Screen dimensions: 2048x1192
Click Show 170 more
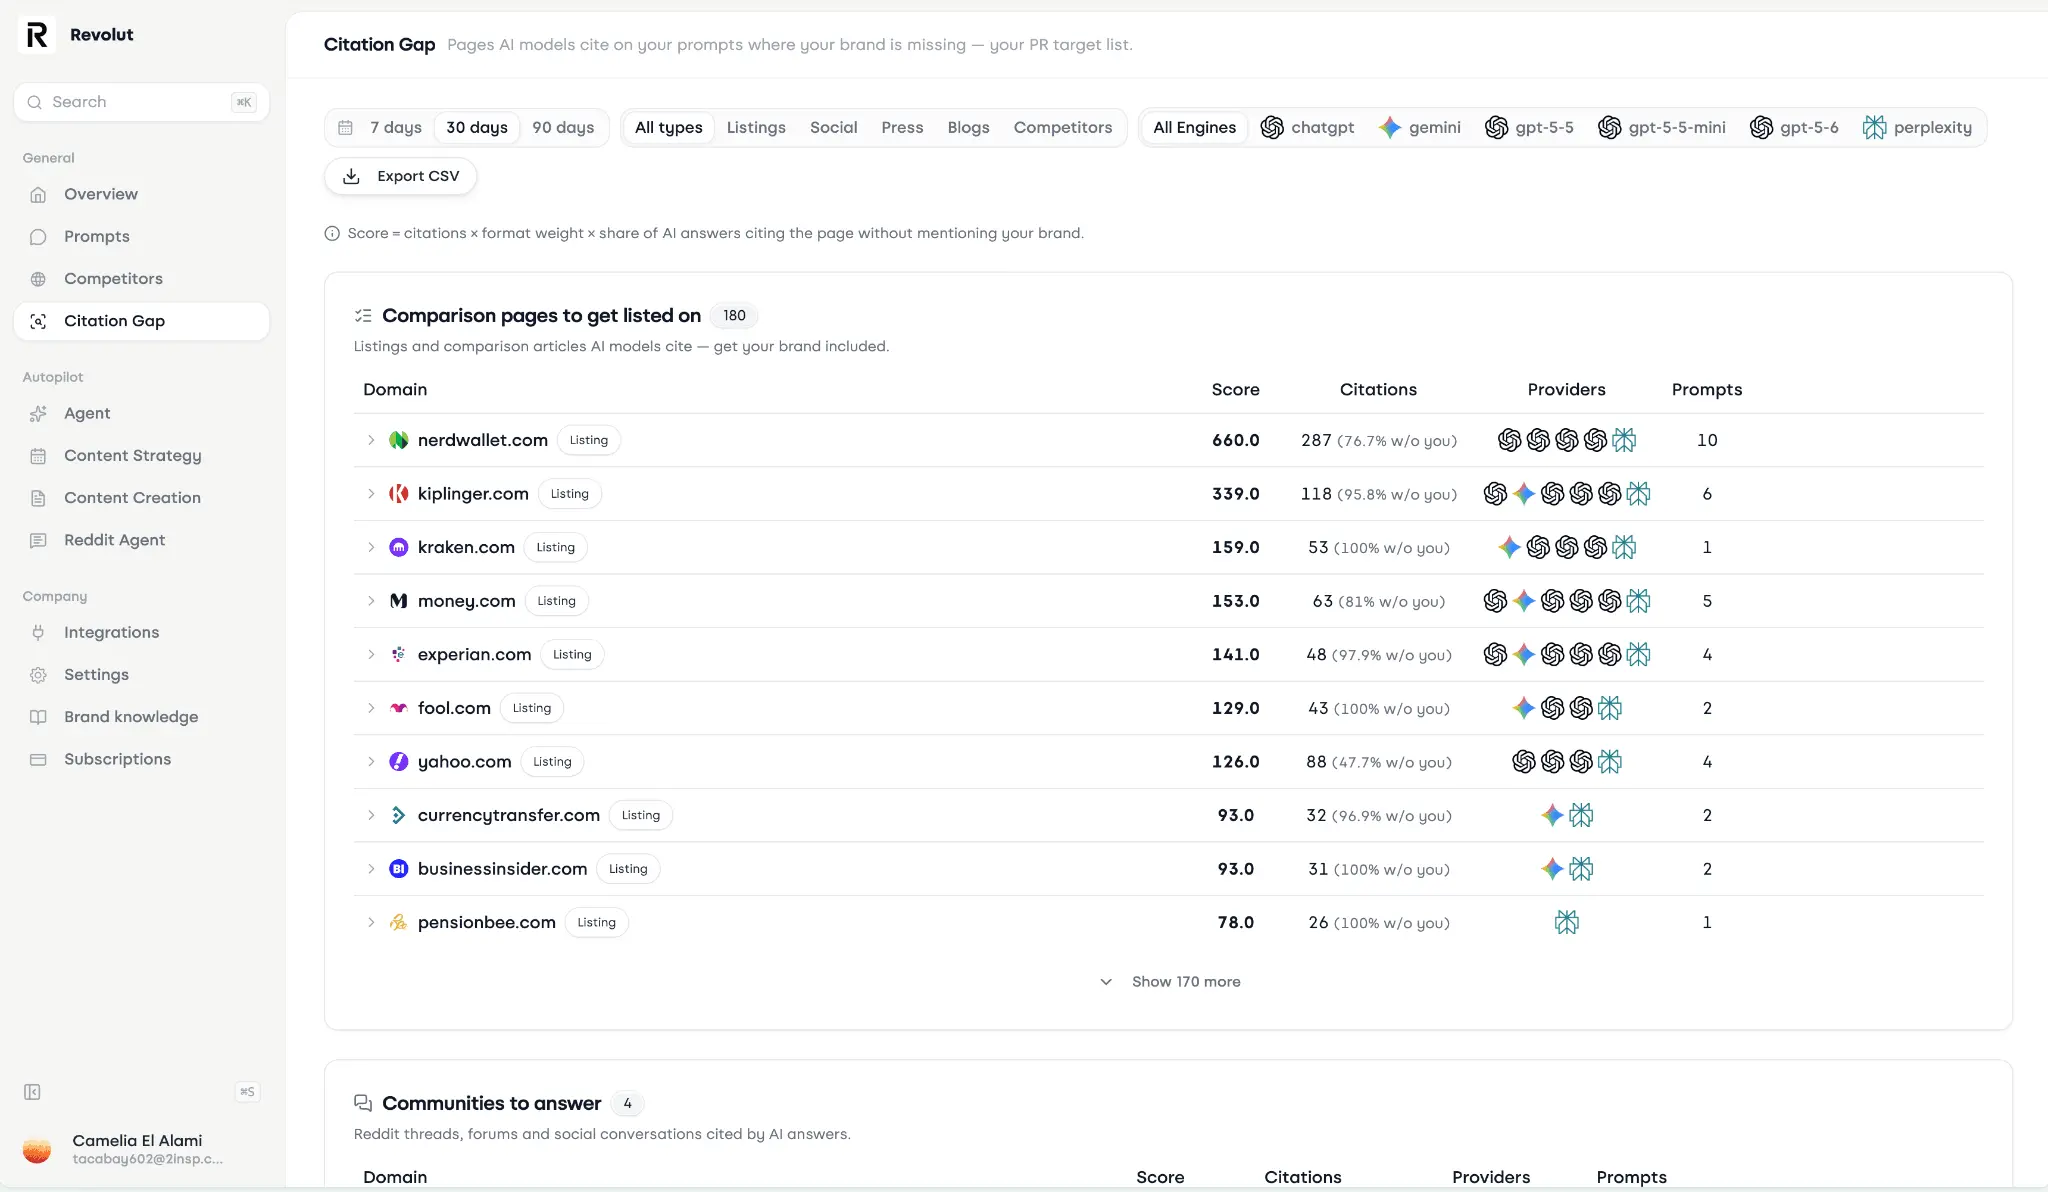tap(1169, 982)
